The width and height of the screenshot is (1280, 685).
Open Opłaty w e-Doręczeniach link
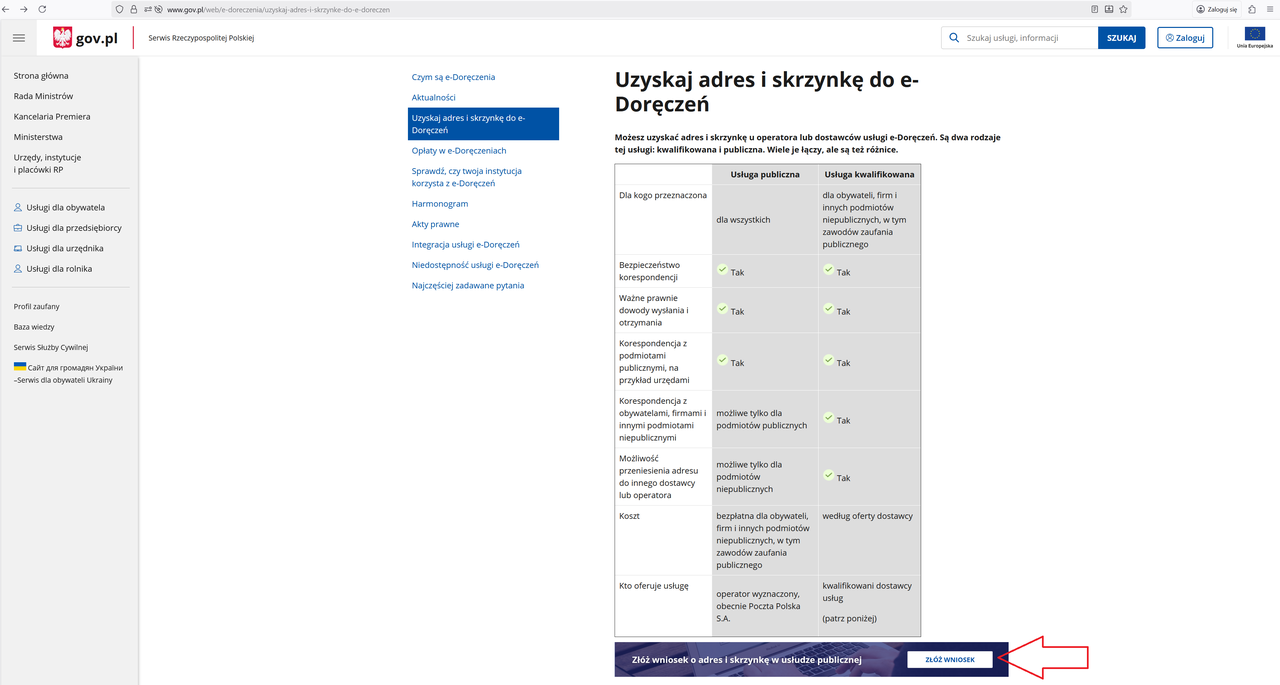[459, 151]
